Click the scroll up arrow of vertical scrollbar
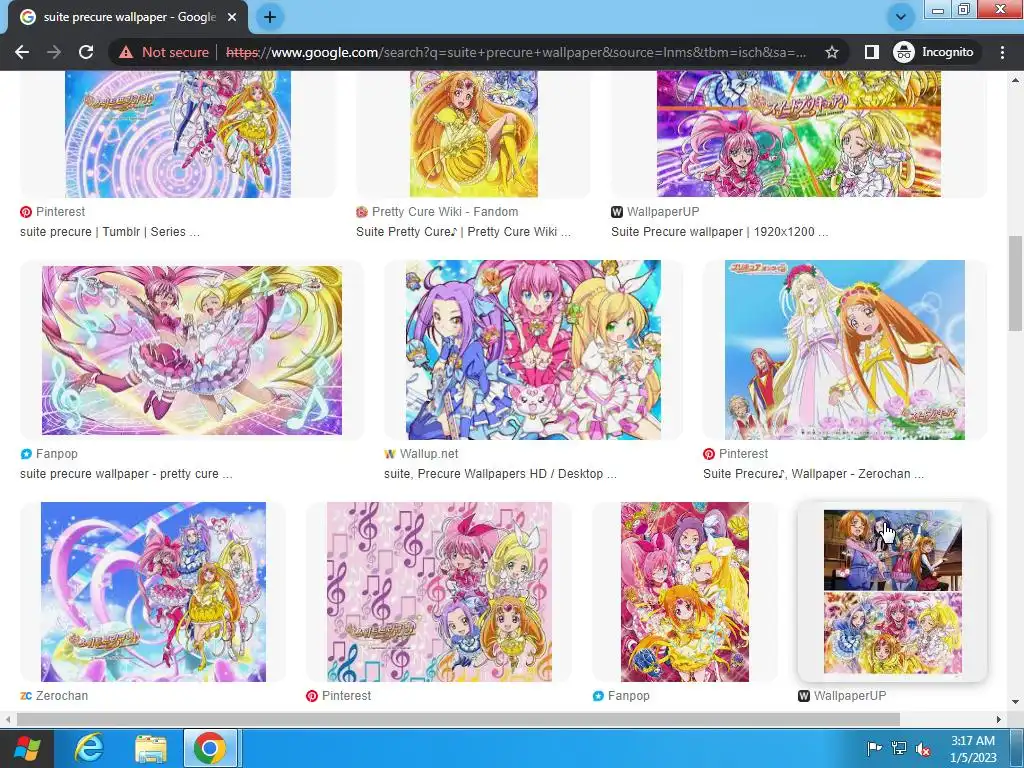The height and width of the screenshot is (768, 1024). click(1015, 80)
